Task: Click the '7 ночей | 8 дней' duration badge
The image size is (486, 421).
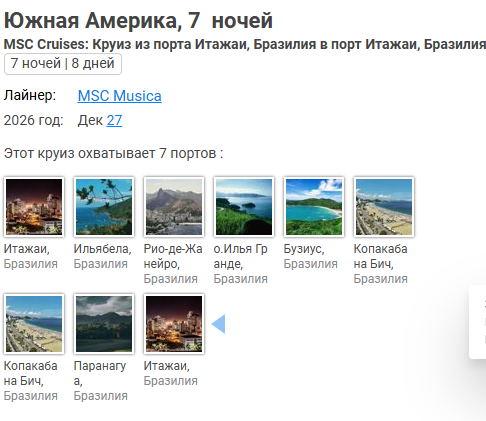Action: (x=63, y=64)
